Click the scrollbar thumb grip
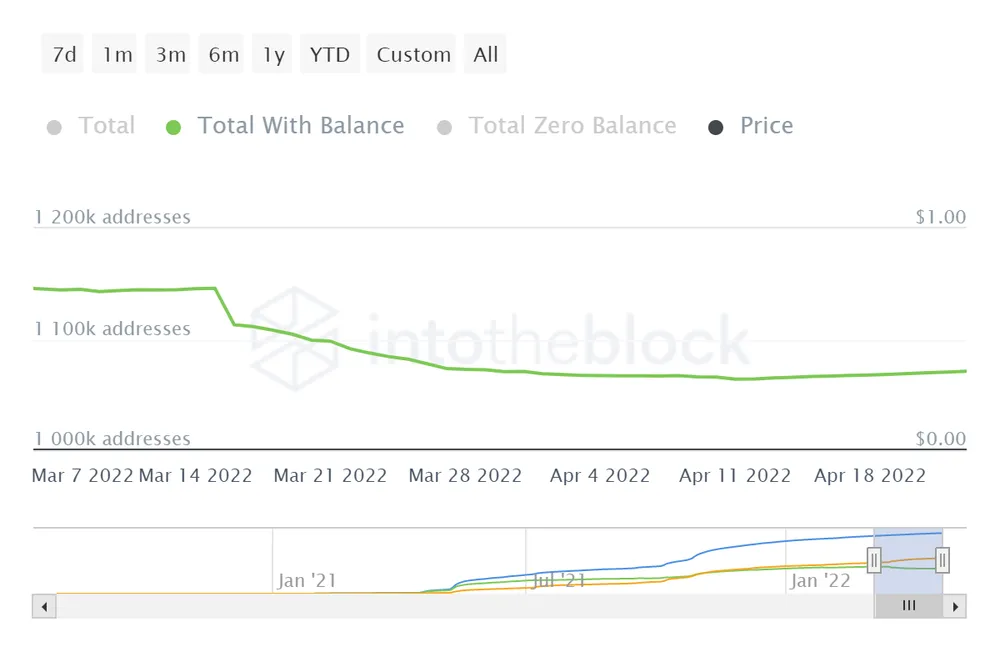This screenshot has width=1000, height=667. point(908,606)
